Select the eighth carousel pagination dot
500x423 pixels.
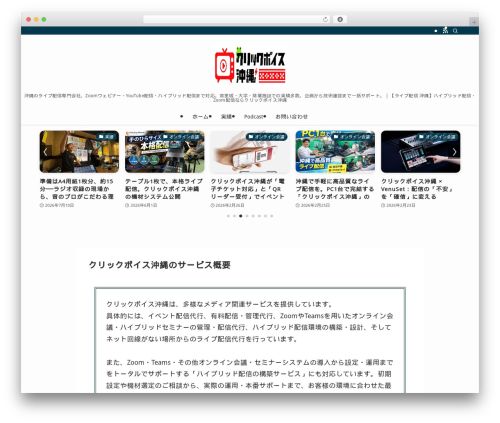pyautogui.click(x=271, y=216)
